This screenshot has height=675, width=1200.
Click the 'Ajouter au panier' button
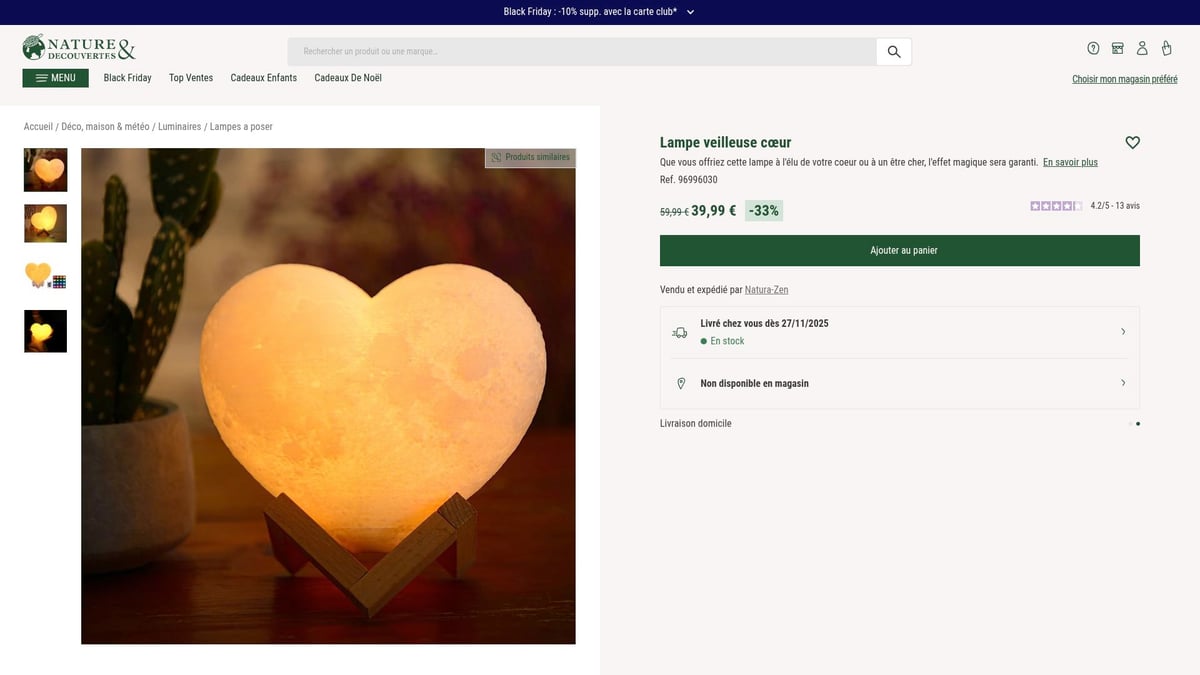[898, 250]
